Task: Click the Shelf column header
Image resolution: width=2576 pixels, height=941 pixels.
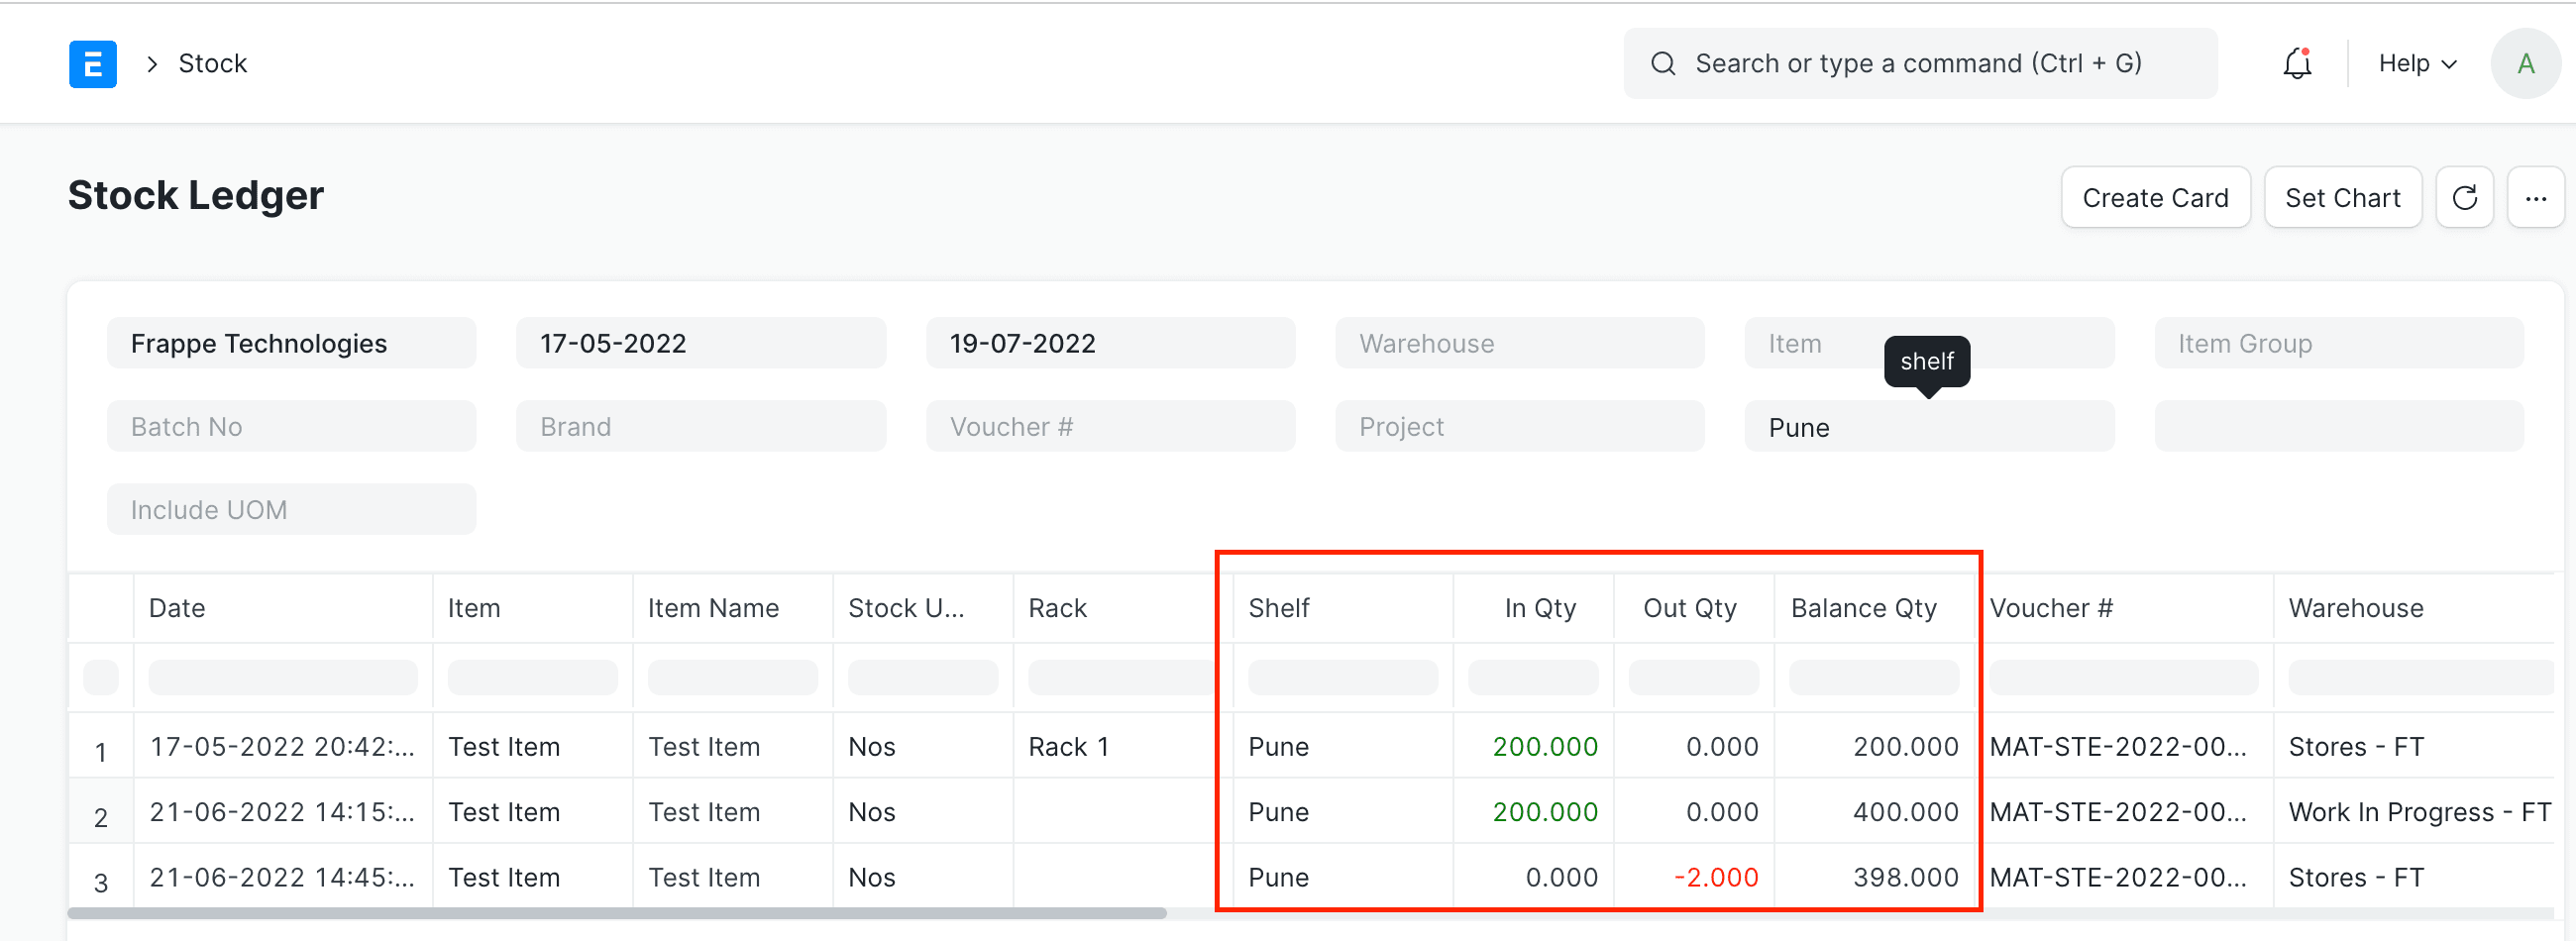Action: point(1343,608)
